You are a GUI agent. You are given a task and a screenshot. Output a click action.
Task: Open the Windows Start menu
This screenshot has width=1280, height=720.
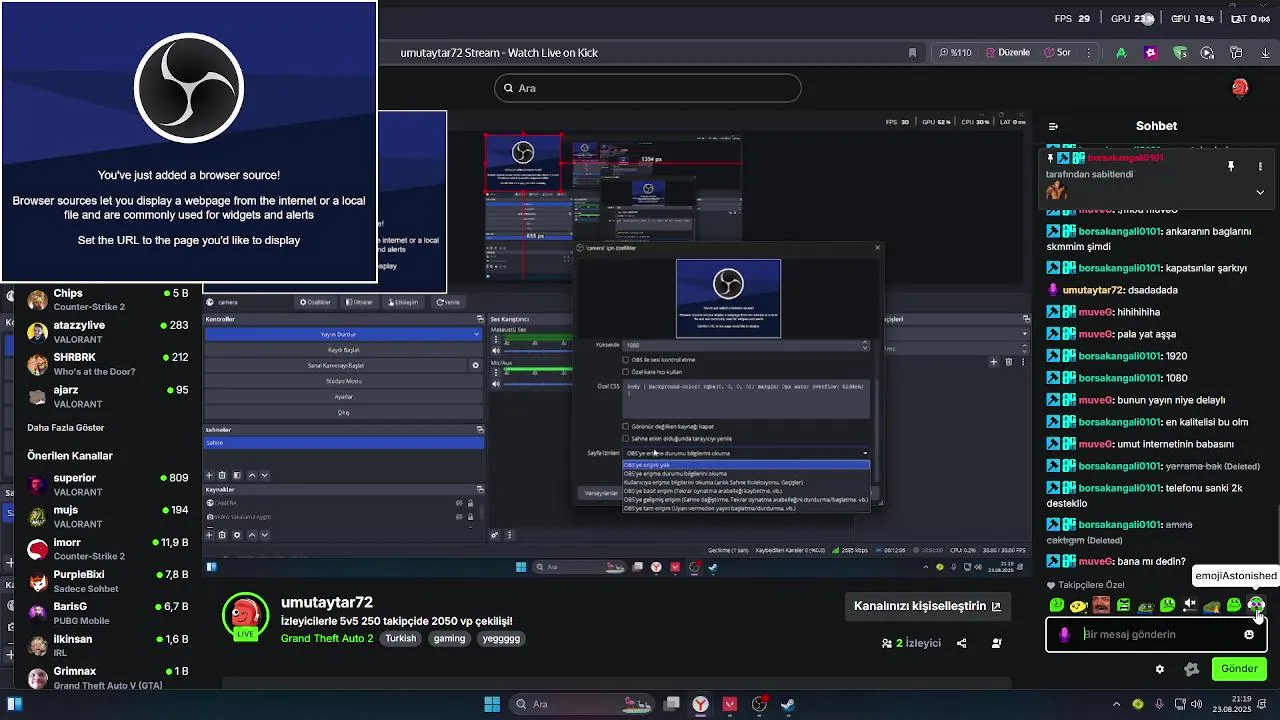492,704
